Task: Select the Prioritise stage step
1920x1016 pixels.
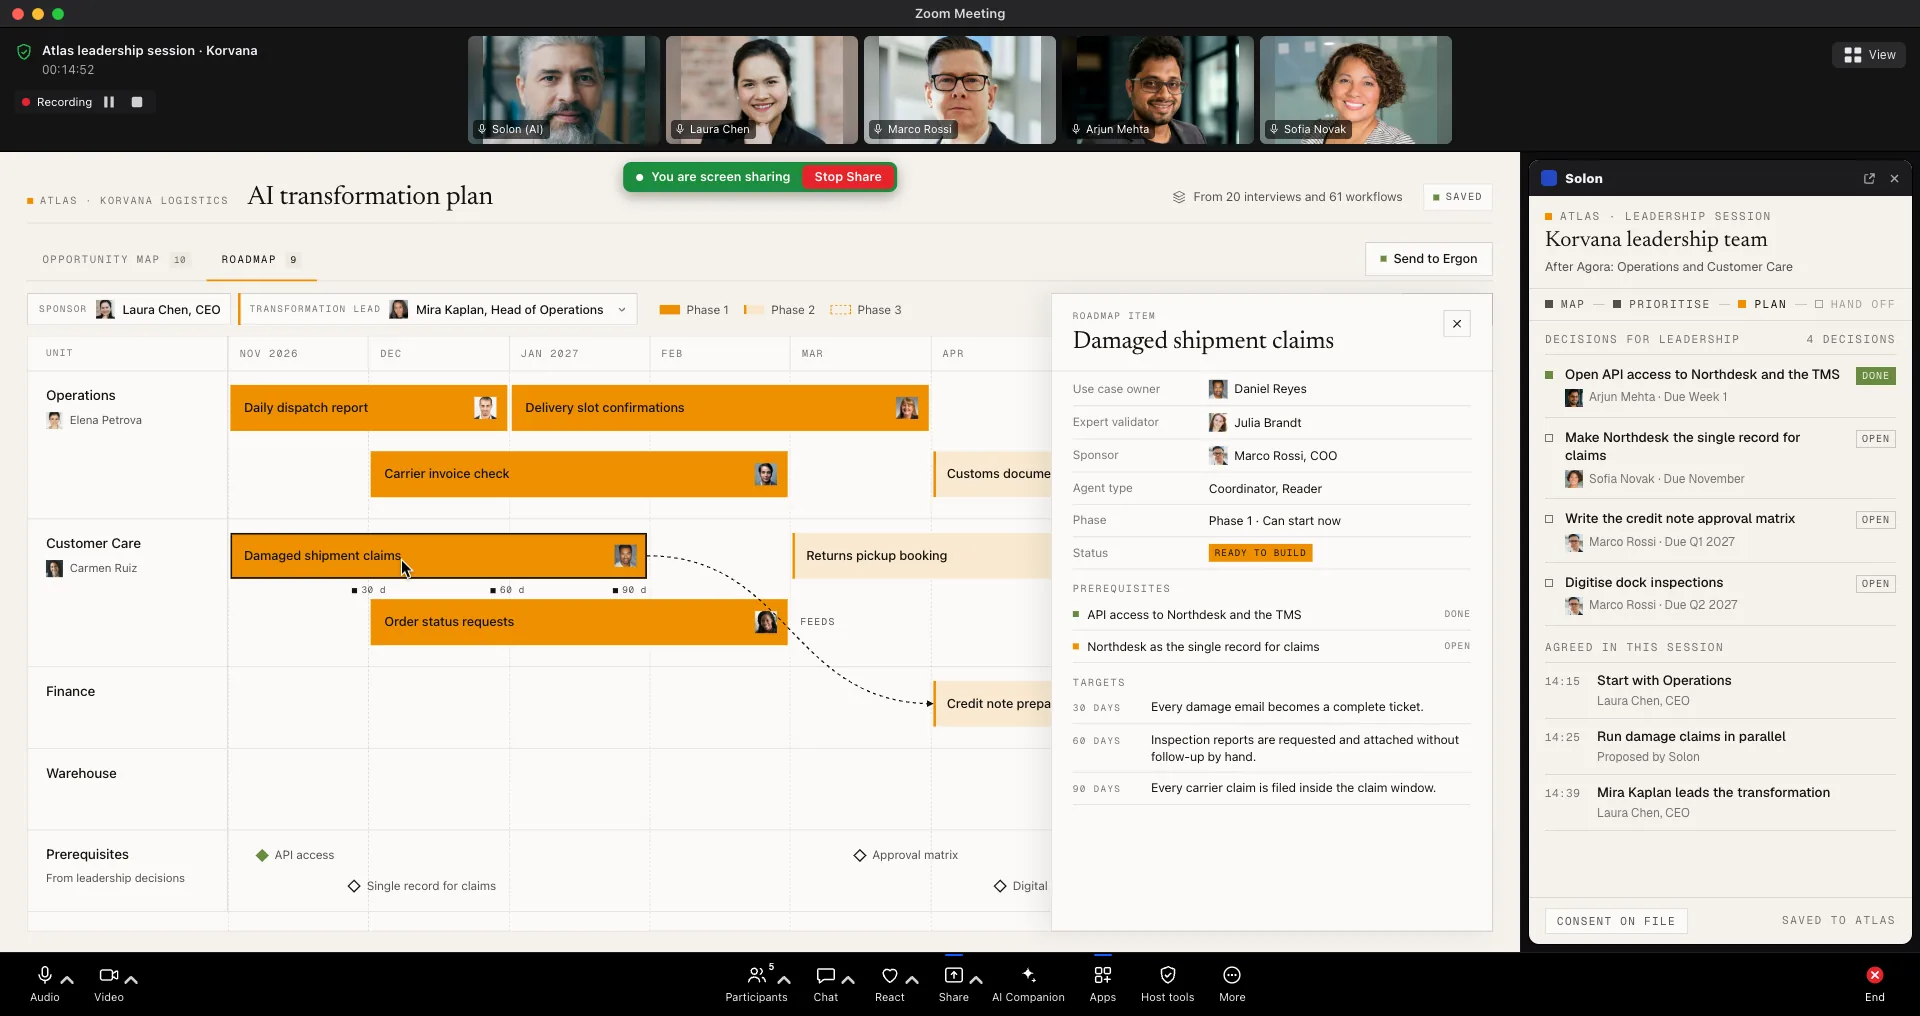Action: click(1660, 304)
